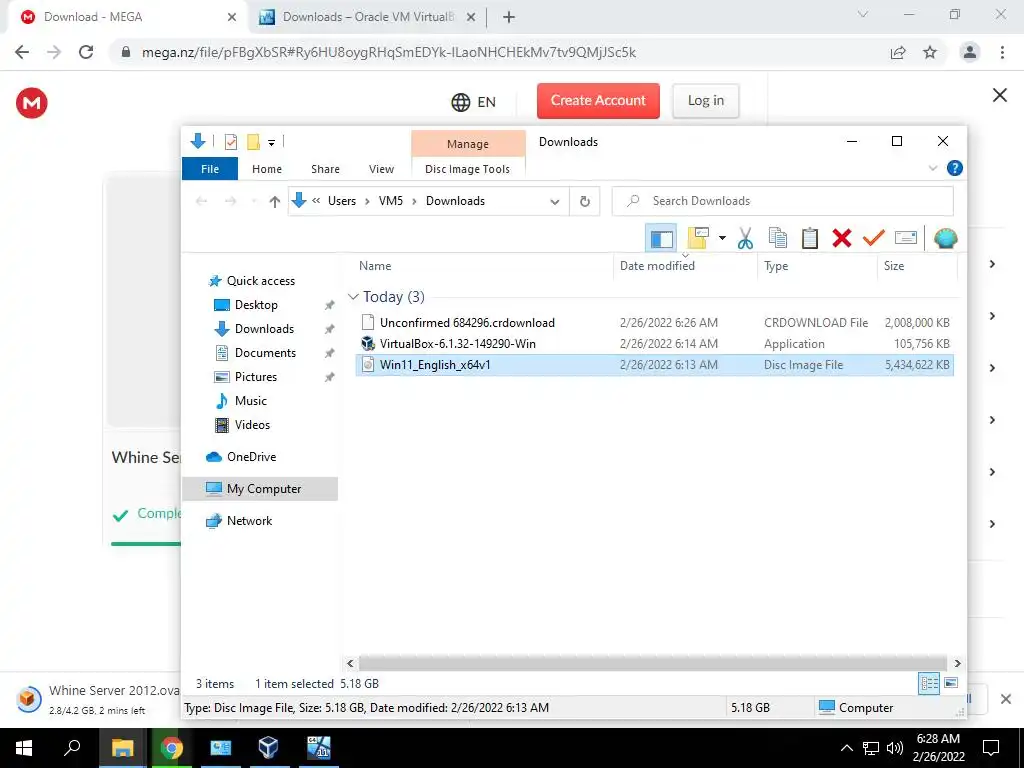Viewport: 1024px width, 768px height.
Task: Open a new Chrome tab
Action: click(509, 17)
